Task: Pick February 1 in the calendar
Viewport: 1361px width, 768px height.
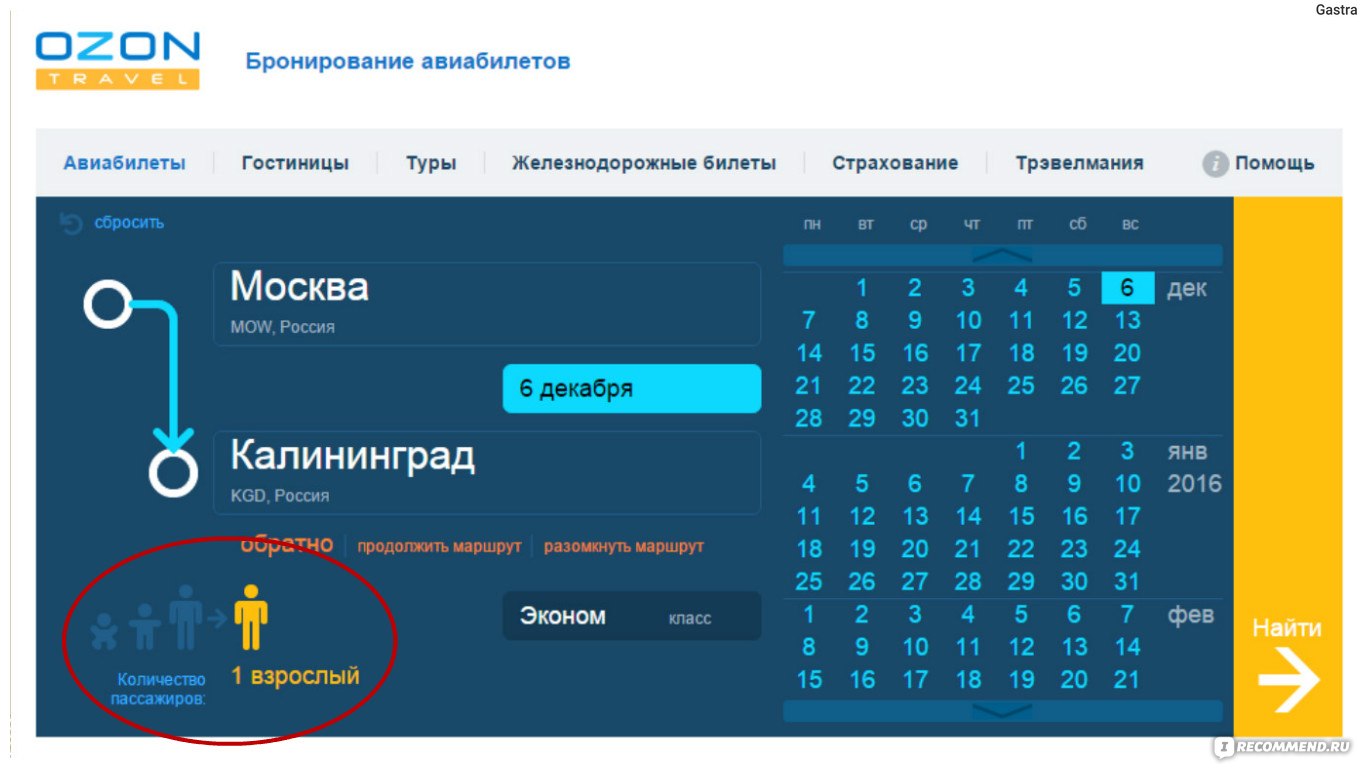Action: click(809, 614)
